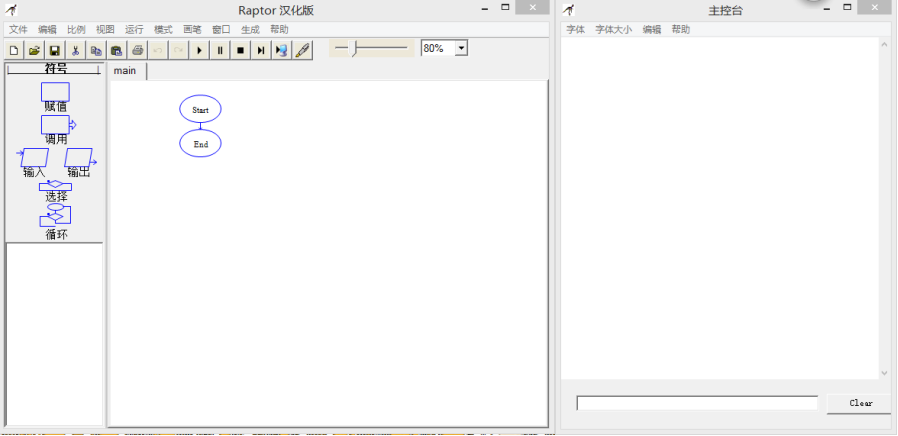Screen dimensions: 898x436
Task: Print the flowchart with printer icon
Action: click(137, 50)
